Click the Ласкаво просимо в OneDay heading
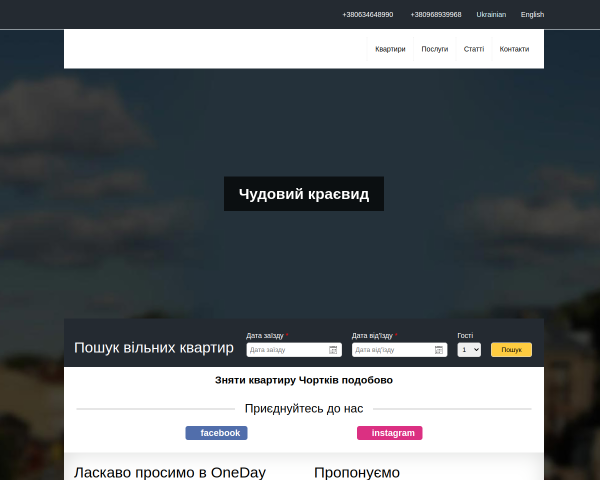 coord(170,473)
